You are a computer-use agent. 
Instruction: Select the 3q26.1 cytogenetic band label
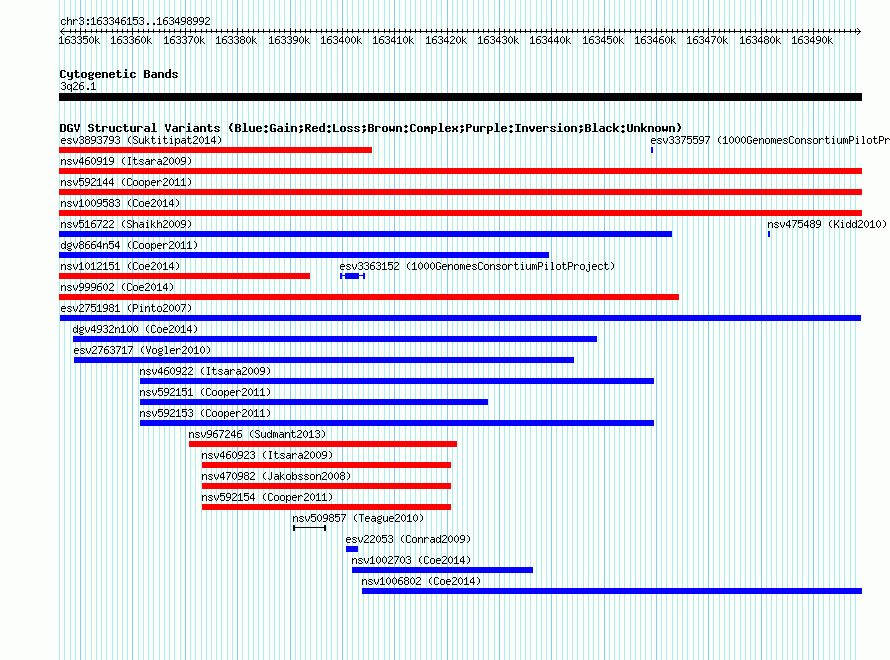tap(78, 86)
